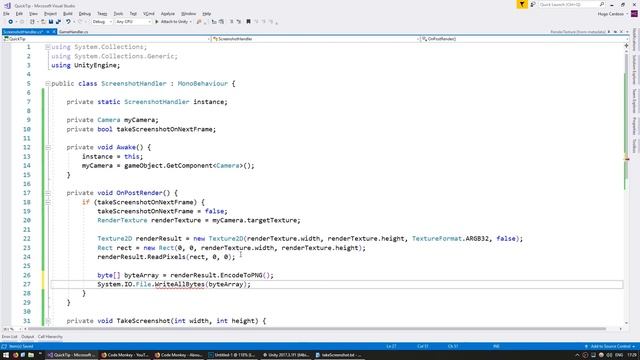Click the Bookmark toolbar icon

point(248,22)
